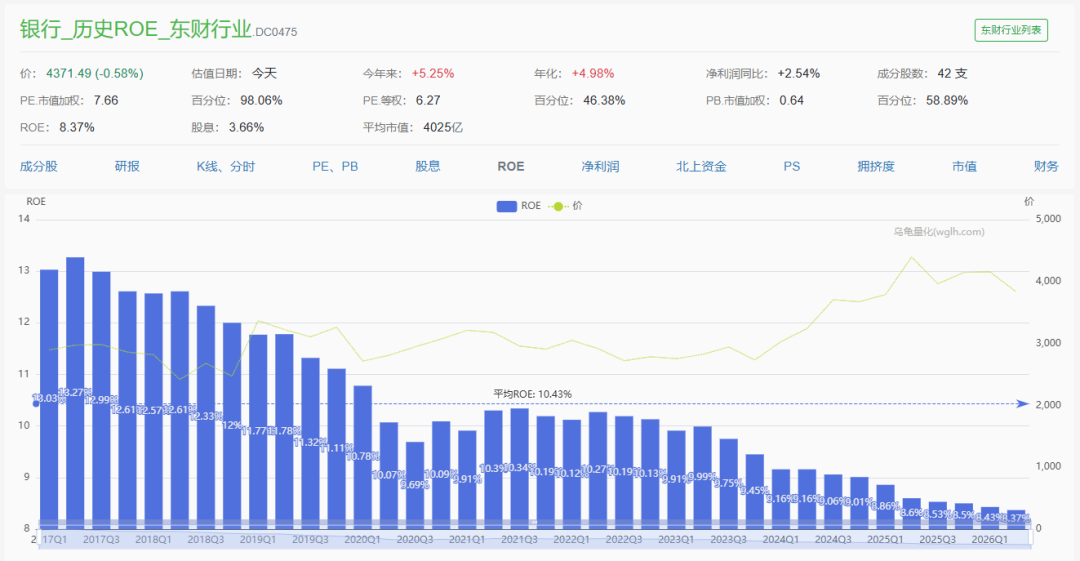This screenshot has height=561, width=1080.
Task: Toggle the 价 line series legend
Action: click(x=565, y=206)
